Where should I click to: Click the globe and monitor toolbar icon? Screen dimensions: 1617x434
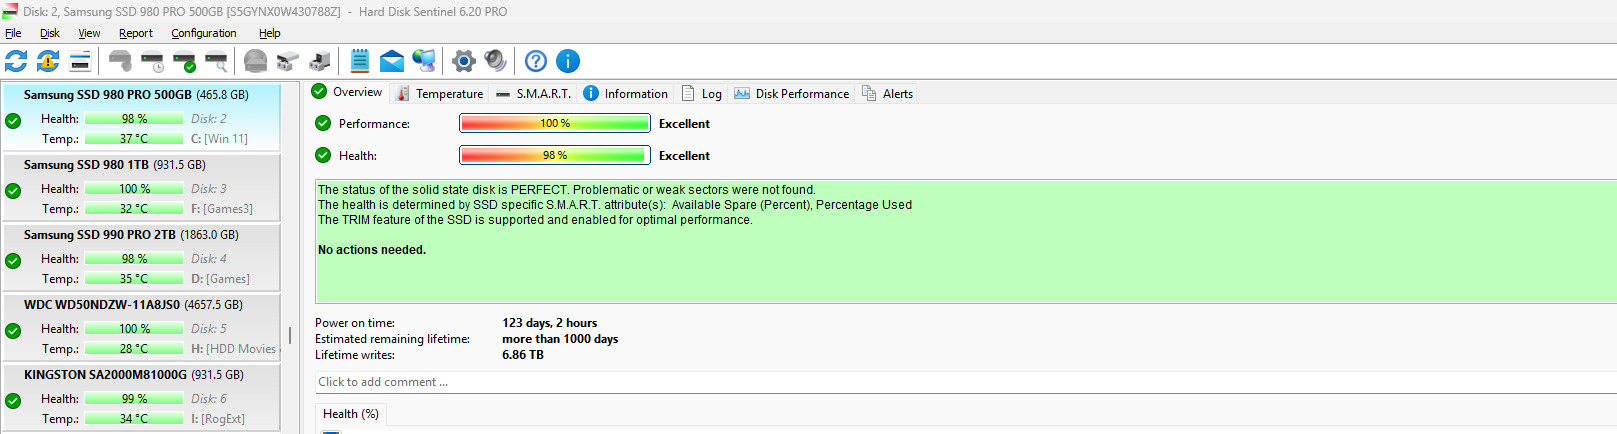click(424, 61)
